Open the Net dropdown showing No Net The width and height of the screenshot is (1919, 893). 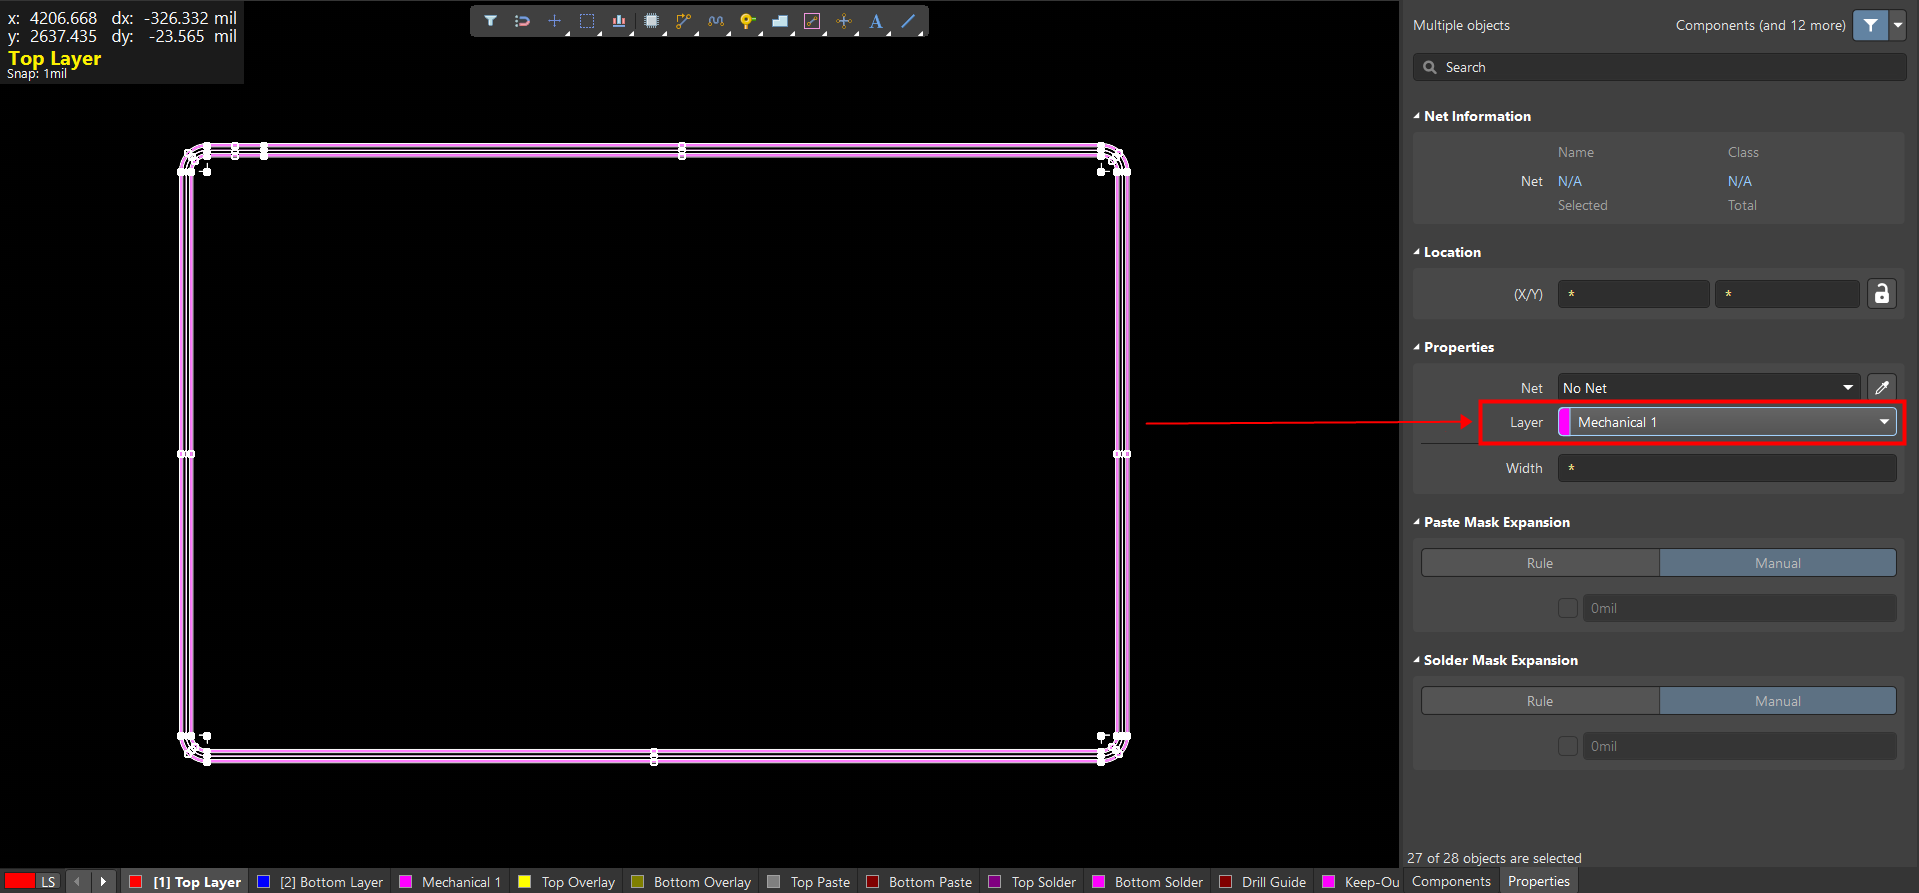[x=1708, y=388]
